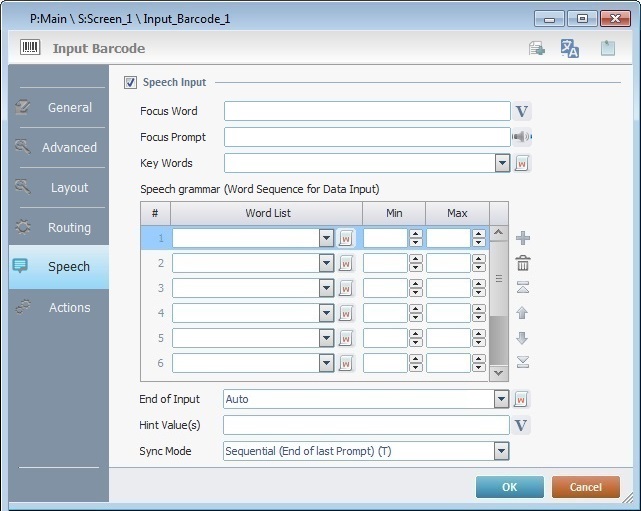
Task: Click the Max column header
Action: 457,213
